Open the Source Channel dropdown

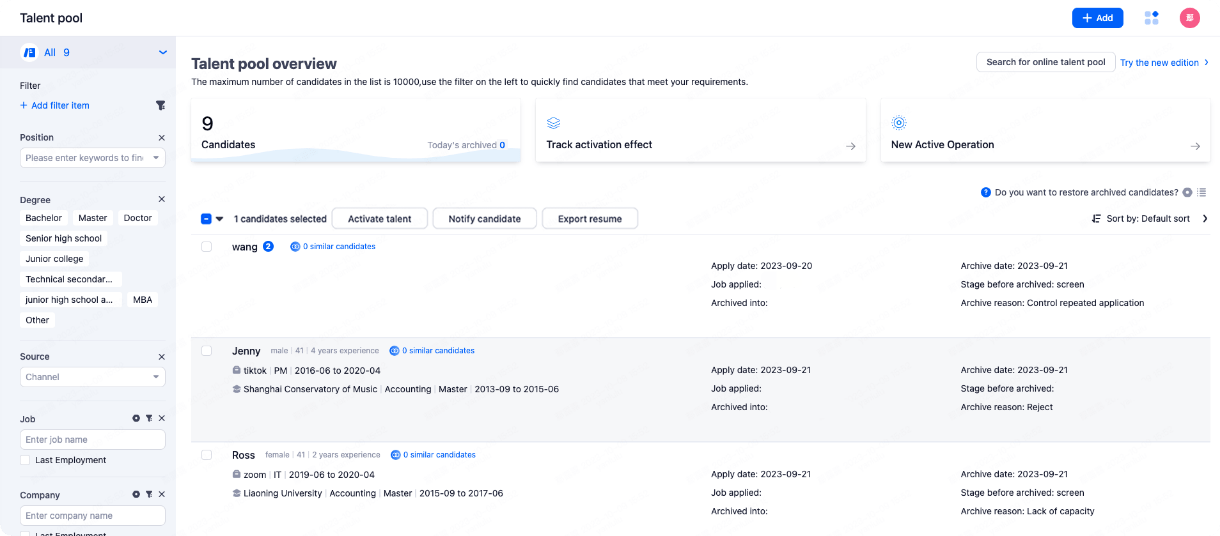[92, 377]
